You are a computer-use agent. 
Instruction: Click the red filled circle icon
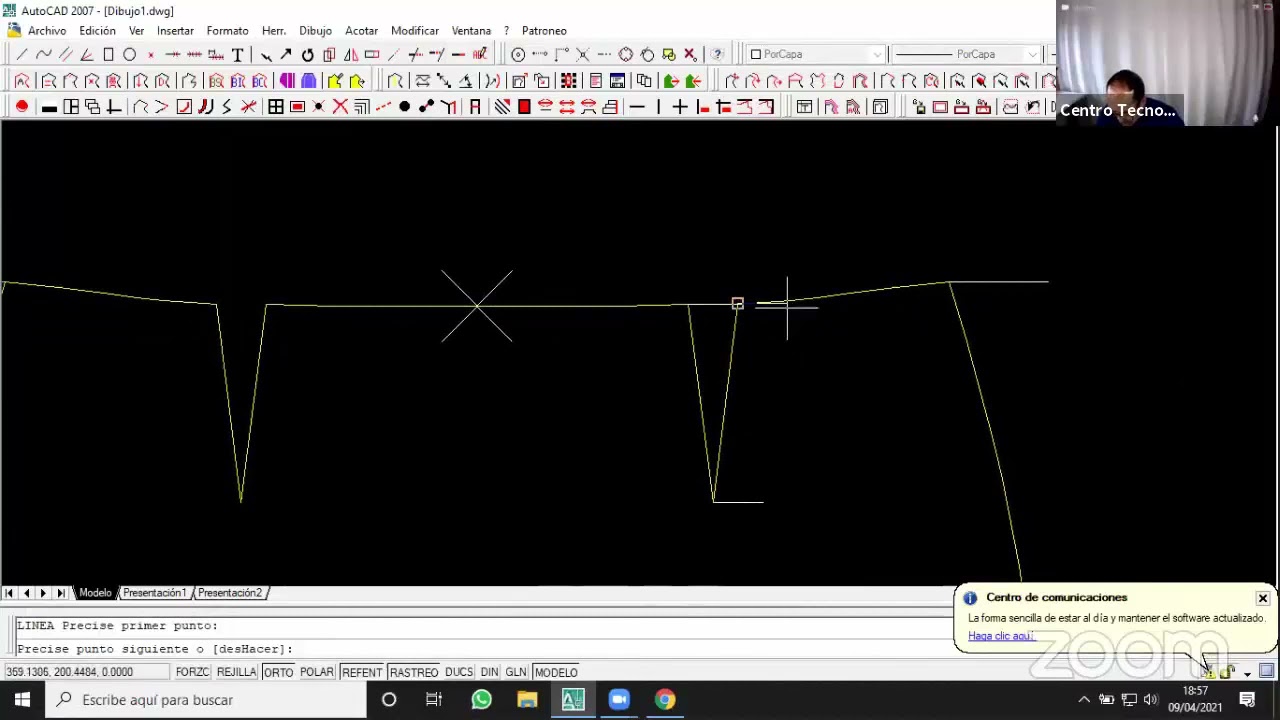[x=22, y=107]
